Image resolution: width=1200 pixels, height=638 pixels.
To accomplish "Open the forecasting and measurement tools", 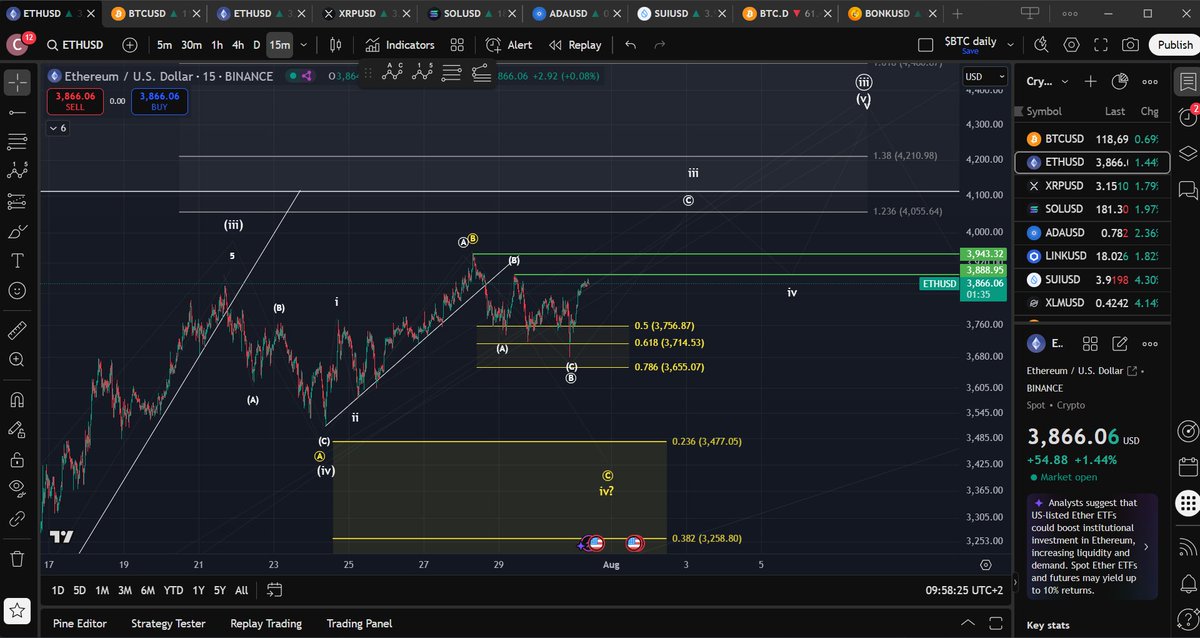I will 17,201.
